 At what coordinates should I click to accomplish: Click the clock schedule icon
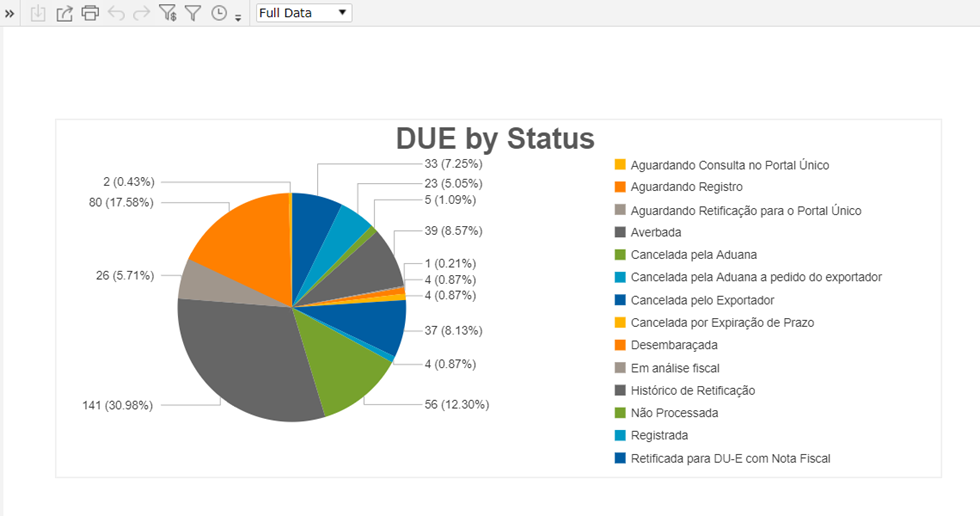click(x=219, y=12)
